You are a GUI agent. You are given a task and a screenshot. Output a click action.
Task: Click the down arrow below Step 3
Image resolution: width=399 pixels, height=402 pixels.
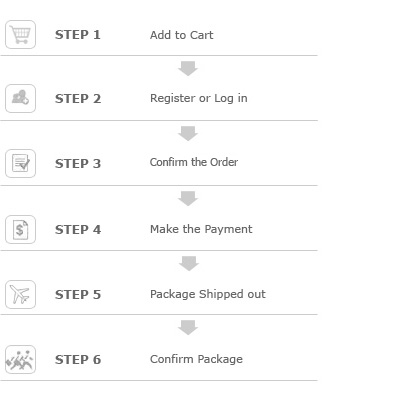[x=188, y=198]
